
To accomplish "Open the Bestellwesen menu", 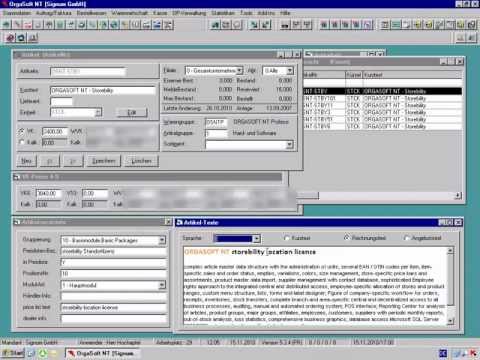I will point(91,13).
